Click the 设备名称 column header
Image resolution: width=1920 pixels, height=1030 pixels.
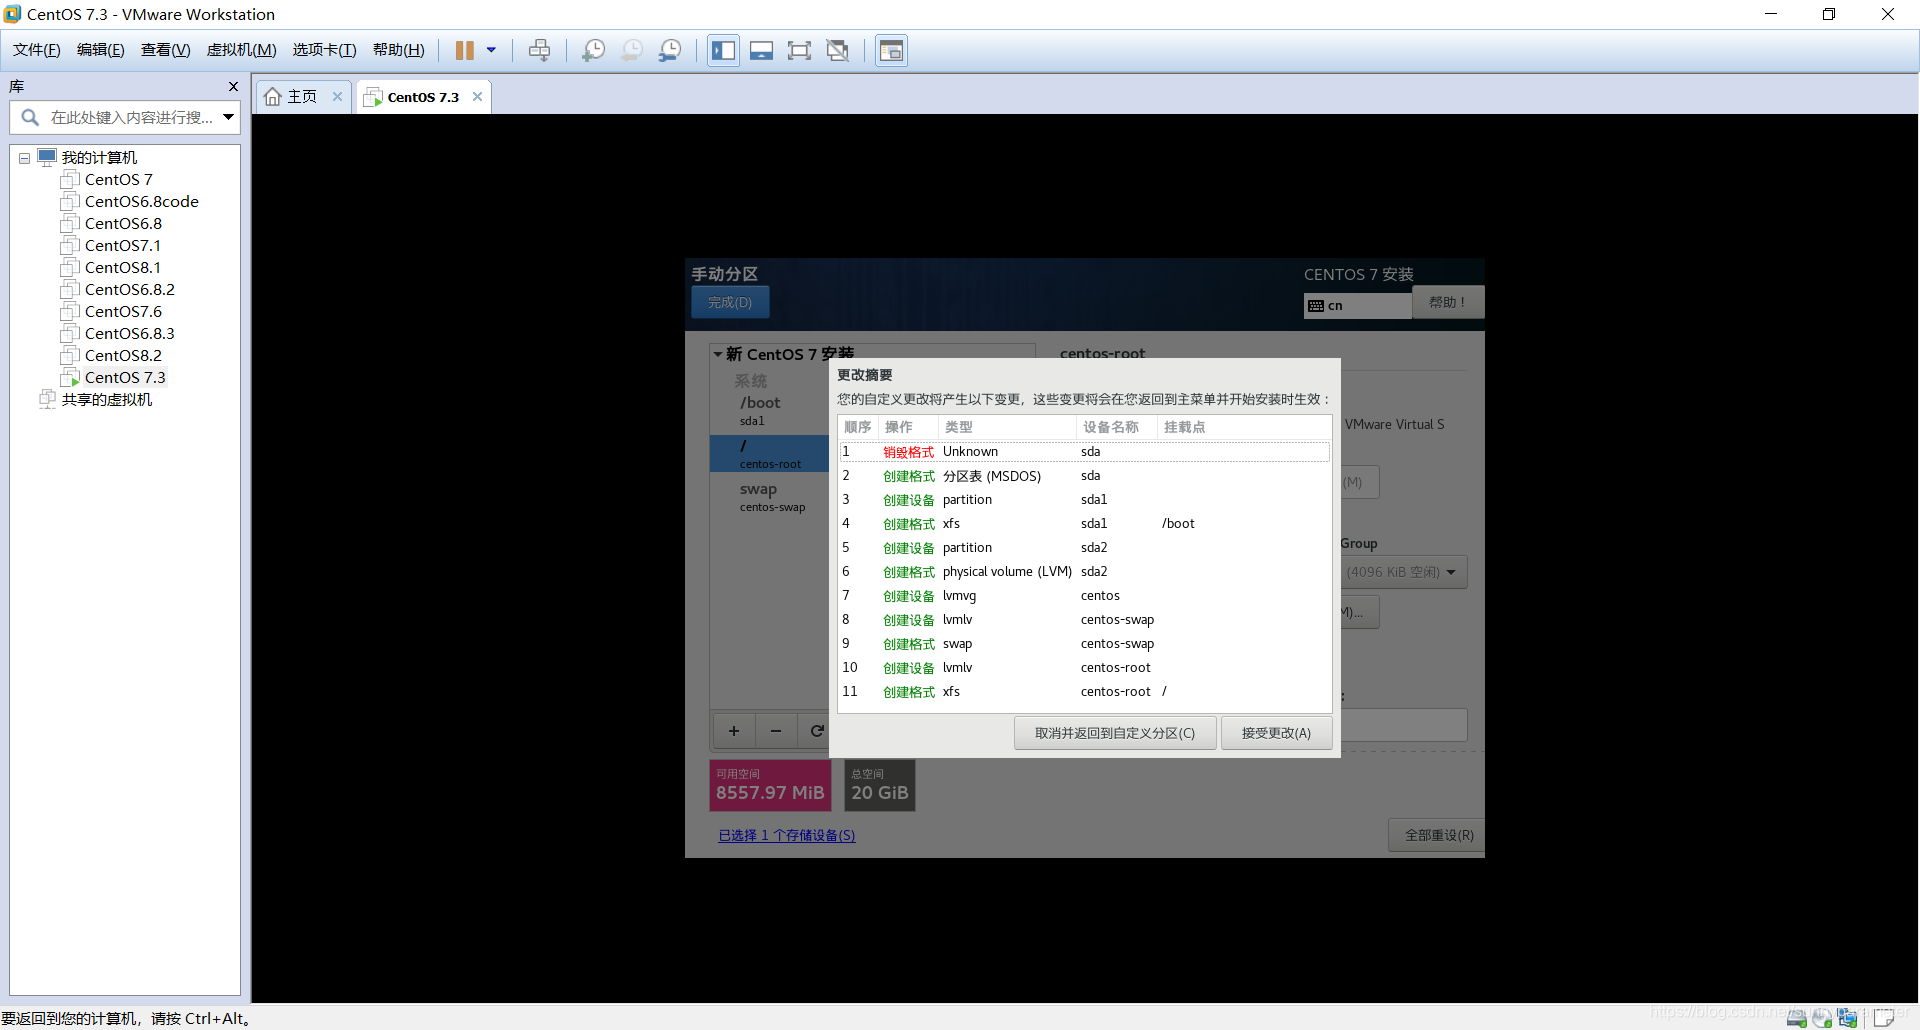1116,427
